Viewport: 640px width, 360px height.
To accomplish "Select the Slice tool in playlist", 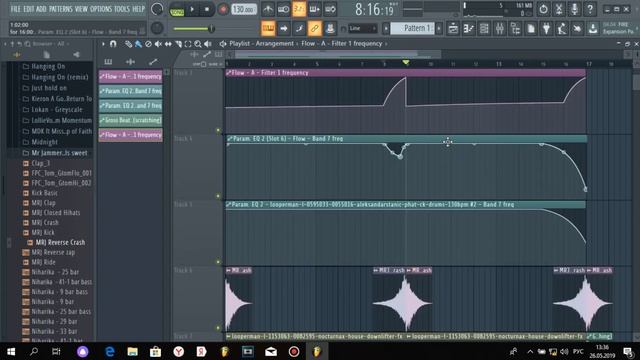I will (178, 44).
